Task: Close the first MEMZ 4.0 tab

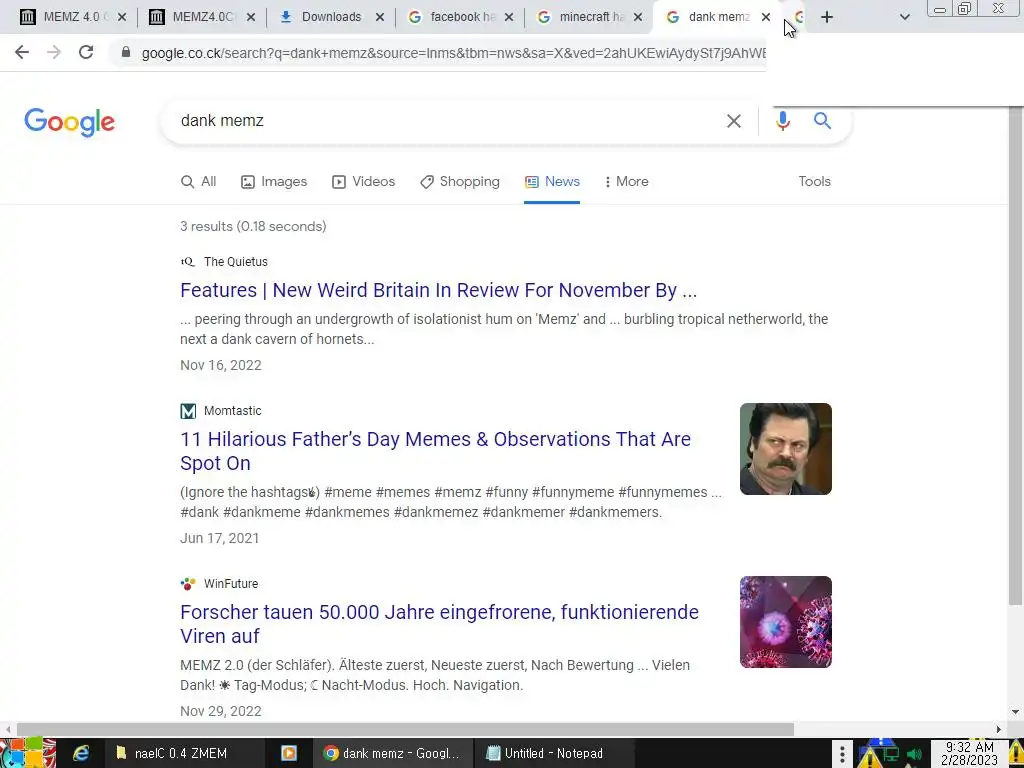Action: point(121,17)
